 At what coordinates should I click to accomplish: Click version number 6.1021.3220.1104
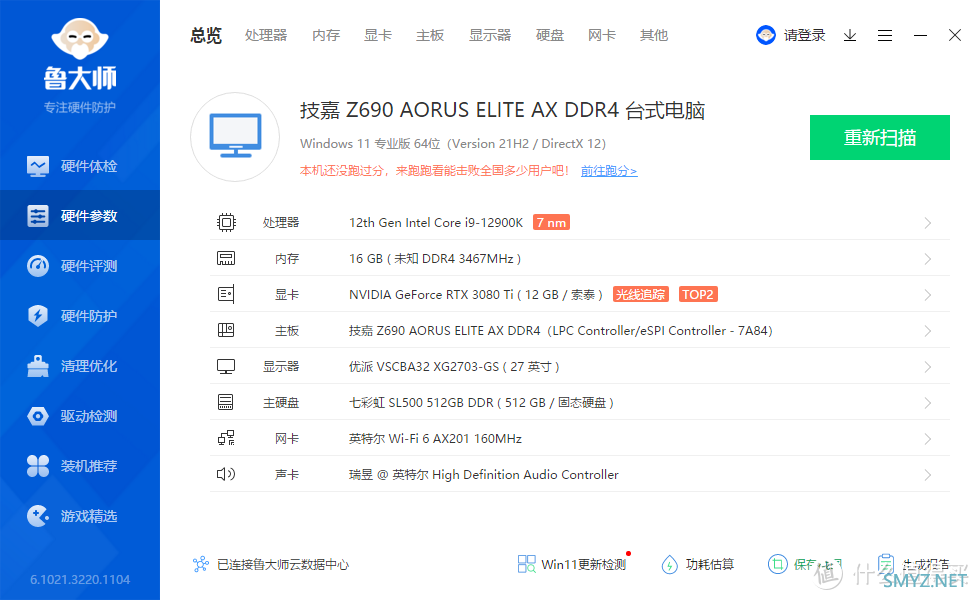point(80,579)
